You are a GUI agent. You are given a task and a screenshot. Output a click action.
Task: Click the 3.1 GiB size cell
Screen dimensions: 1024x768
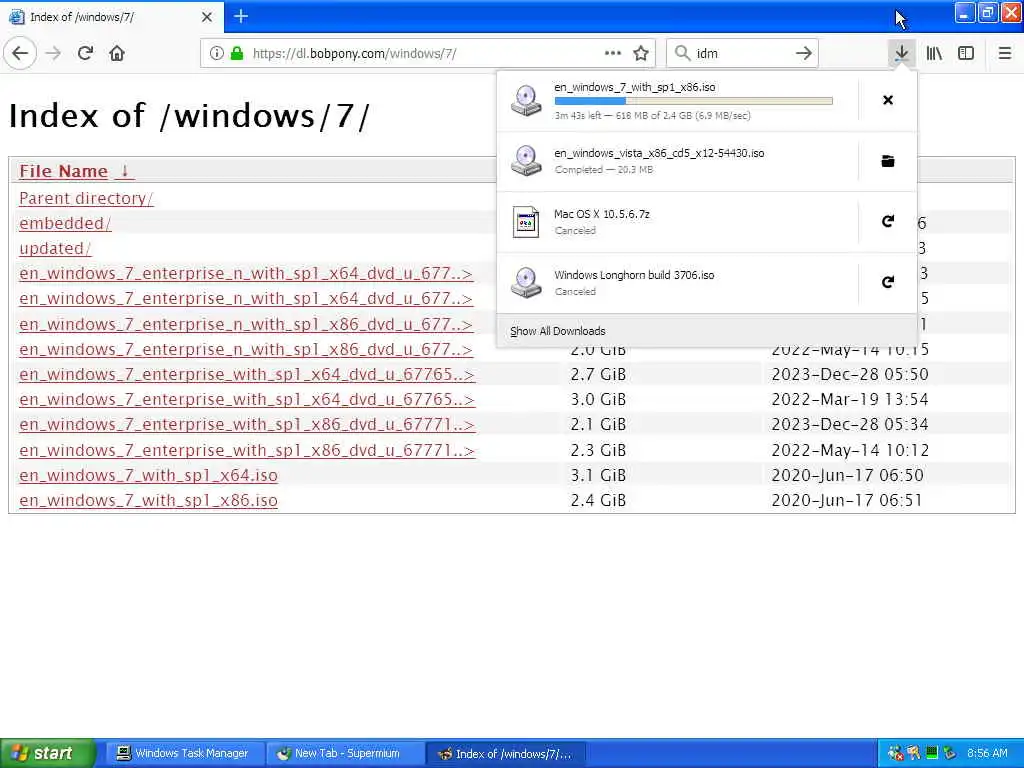pyautogui.click(x=598, y=475)
